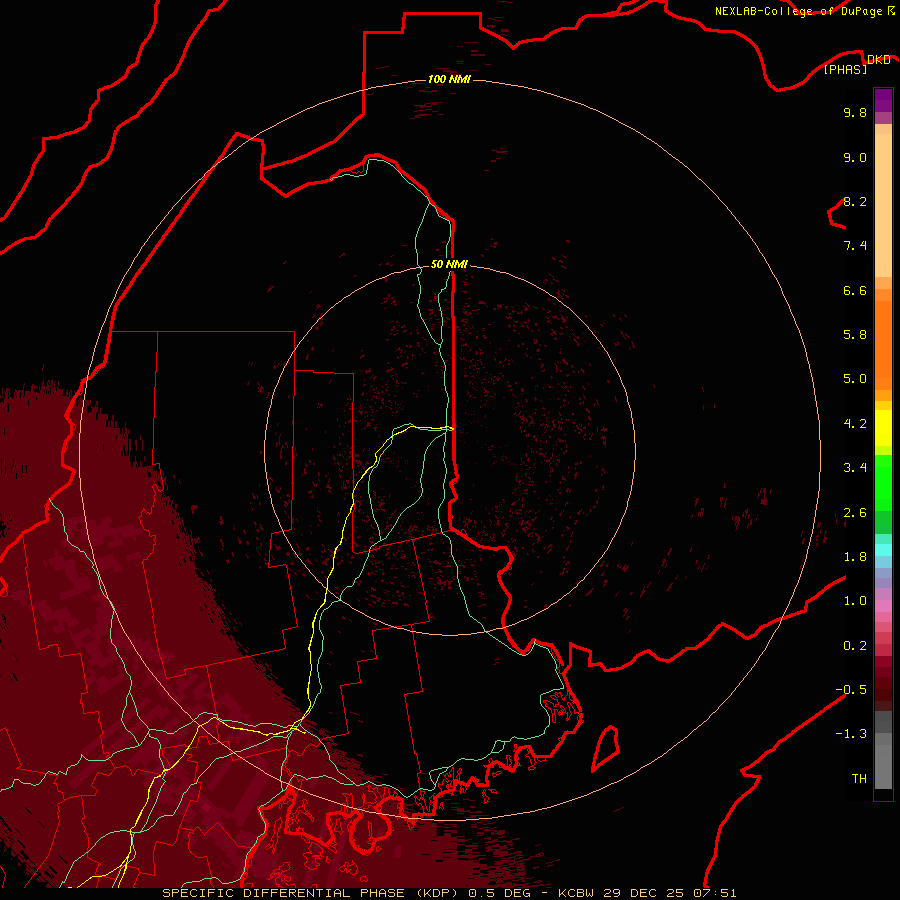Image resolution: width=900 pixels, height=900 pixels.
Task: Pick the cyan segment of color bar
Action: (x=883, y=550)
